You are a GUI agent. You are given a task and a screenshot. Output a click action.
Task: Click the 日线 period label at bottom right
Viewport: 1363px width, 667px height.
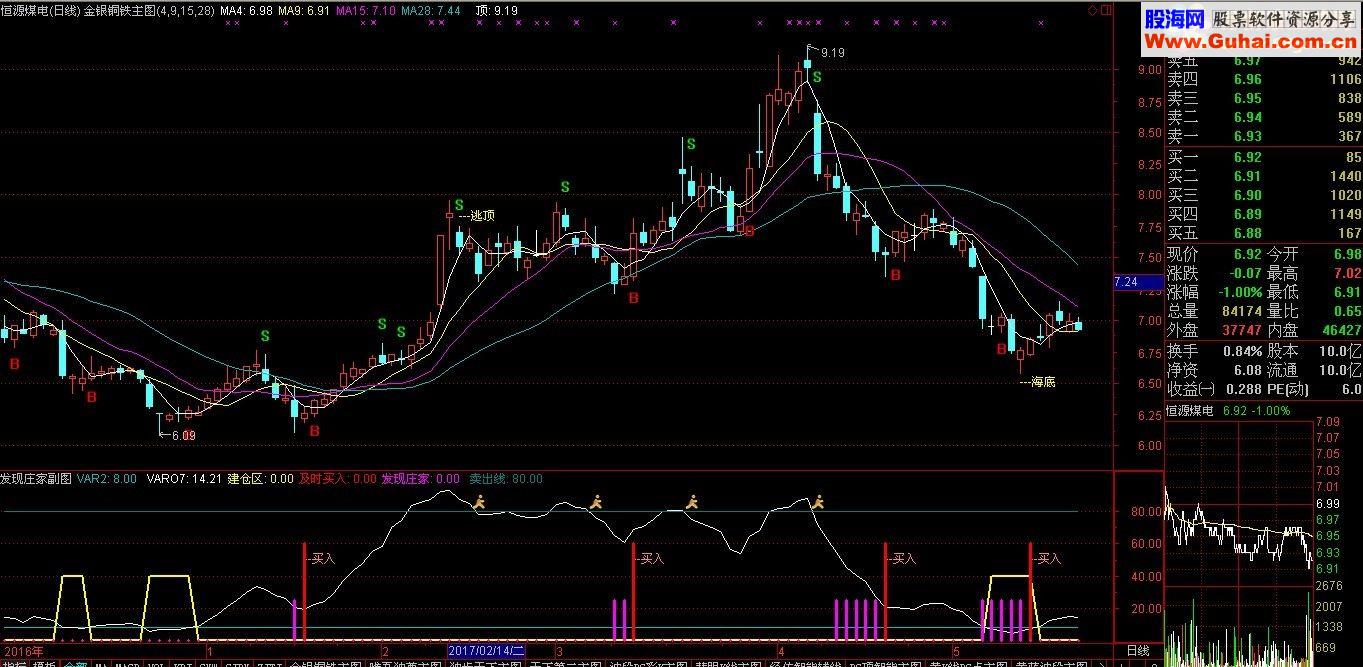1138,650
